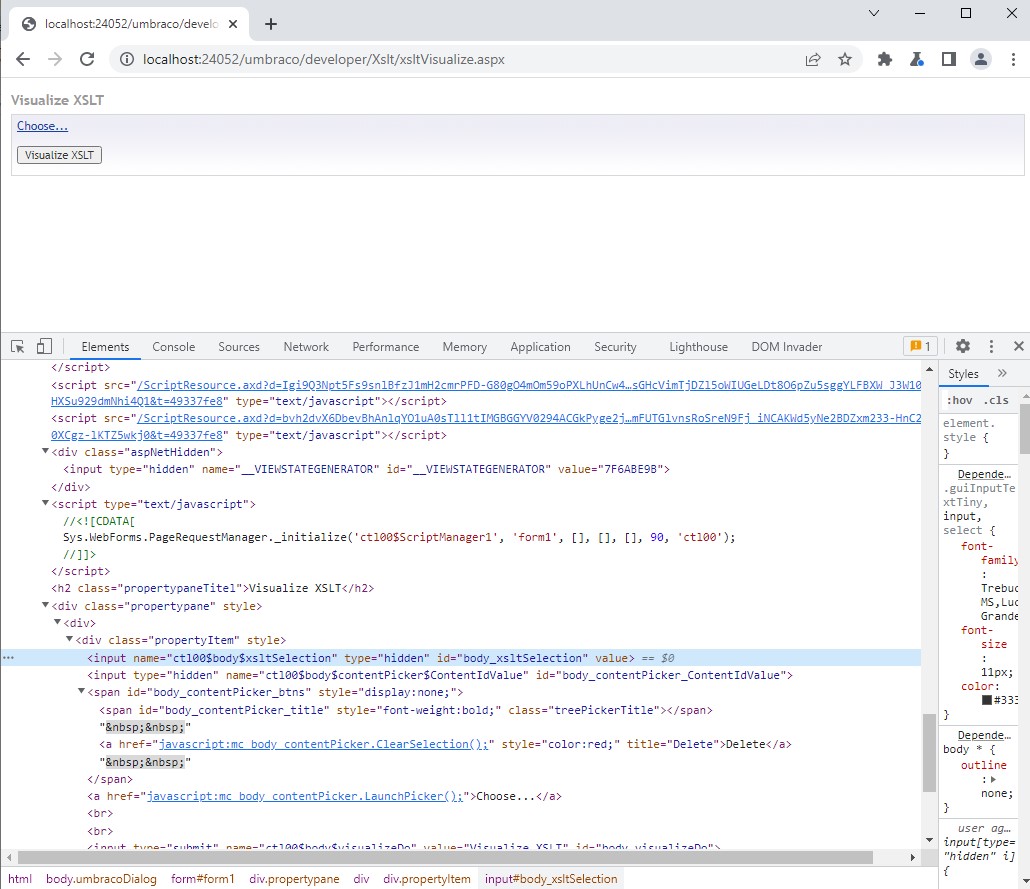The width and height of the screenshot is (1030, 889).
Task: Toggle the device toolbar icon
Action: point(44,346)
